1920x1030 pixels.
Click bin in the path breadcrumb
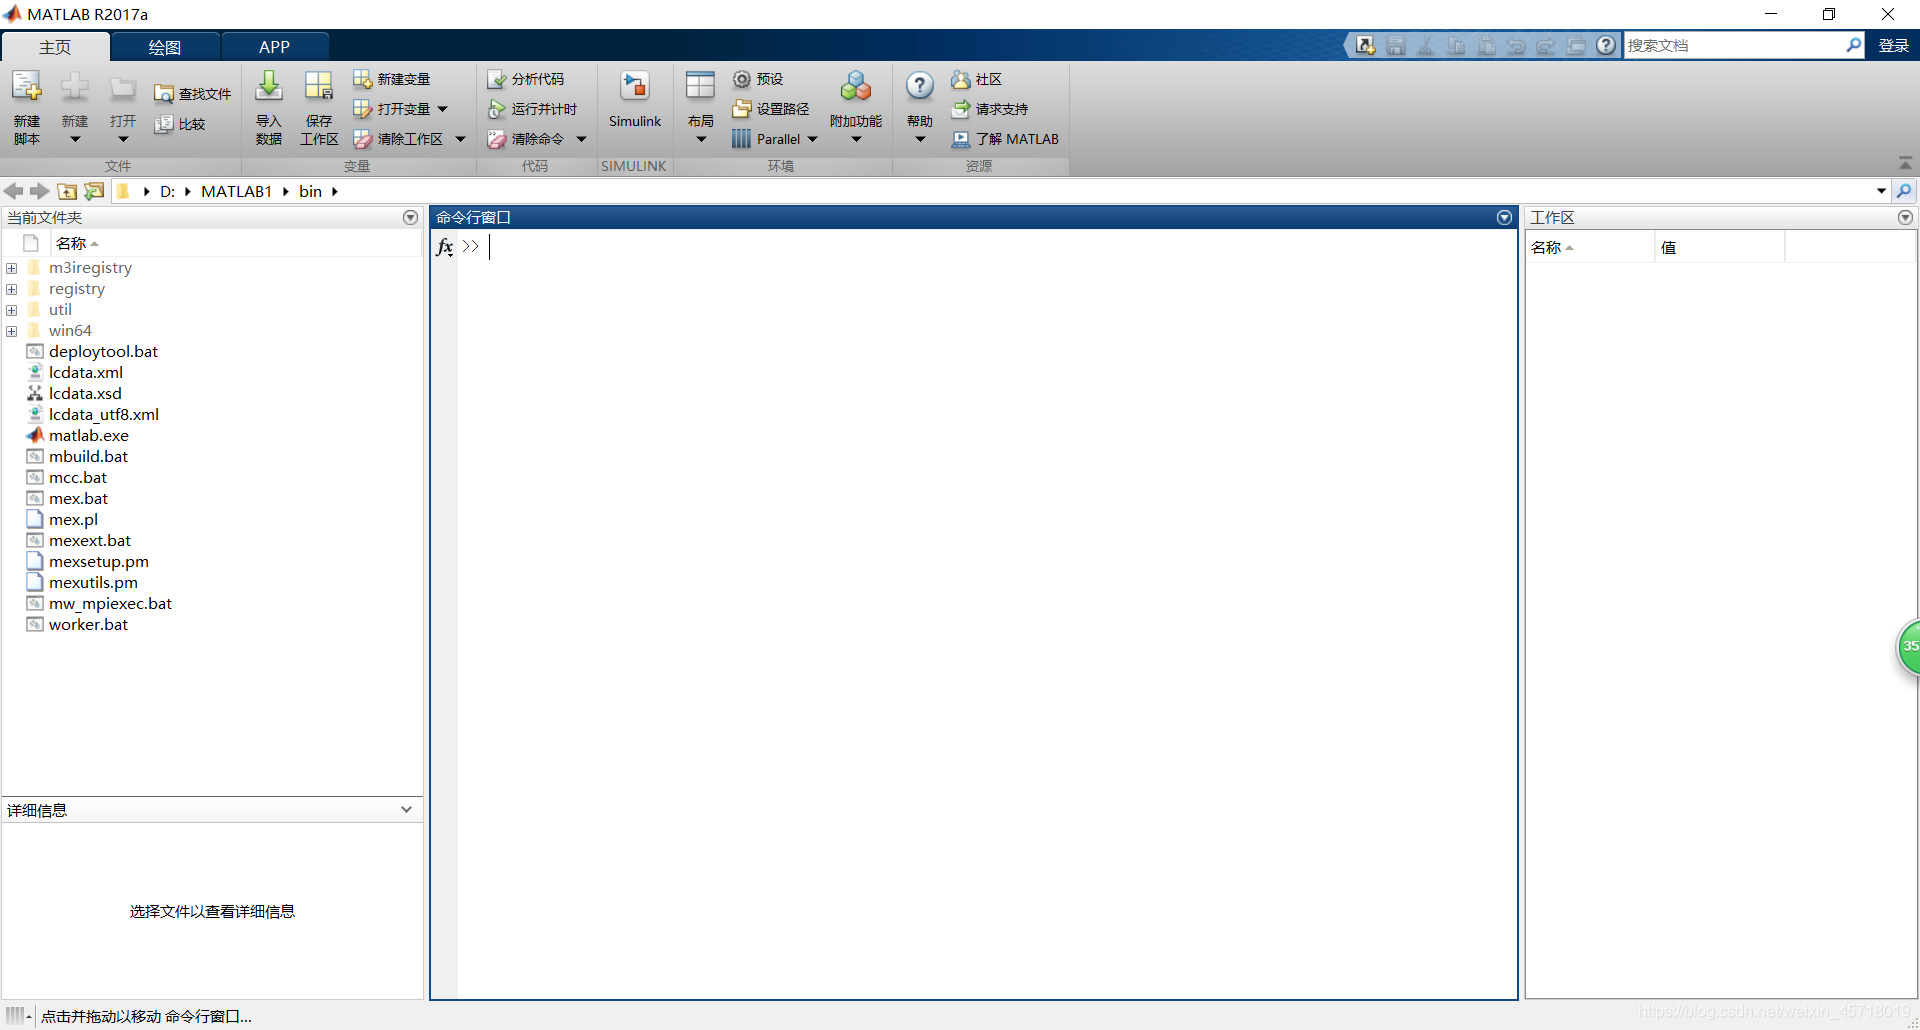coord(310,191)
